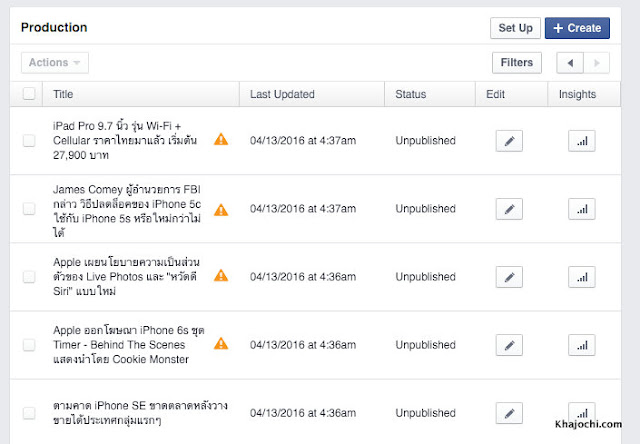This screenshot has width=640, height=444.
Task: Select the Cookie Monster article checkbox
Action: (x=29, y=345)
